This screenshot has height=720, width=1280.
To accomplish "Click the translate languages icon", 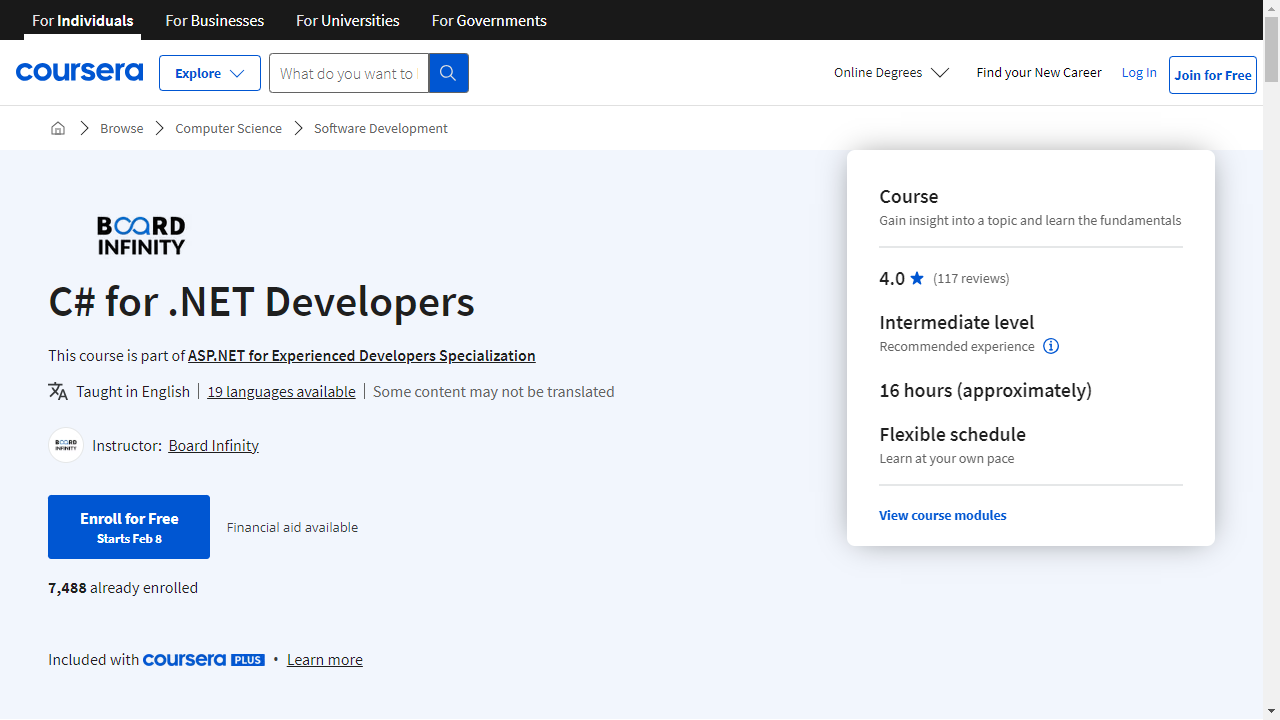I will 58,391.
